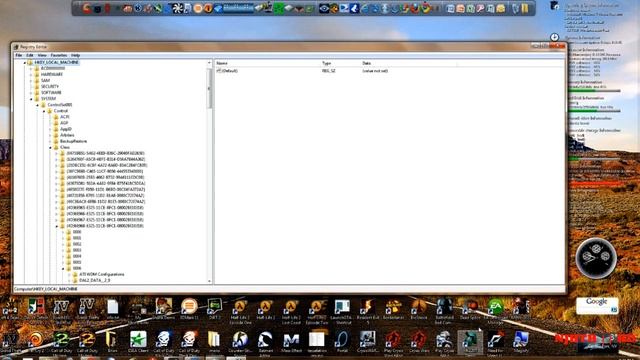
Task: Collapse the HKEY_LOCAL_MACHINE tree node
Action: pos(24,63)
